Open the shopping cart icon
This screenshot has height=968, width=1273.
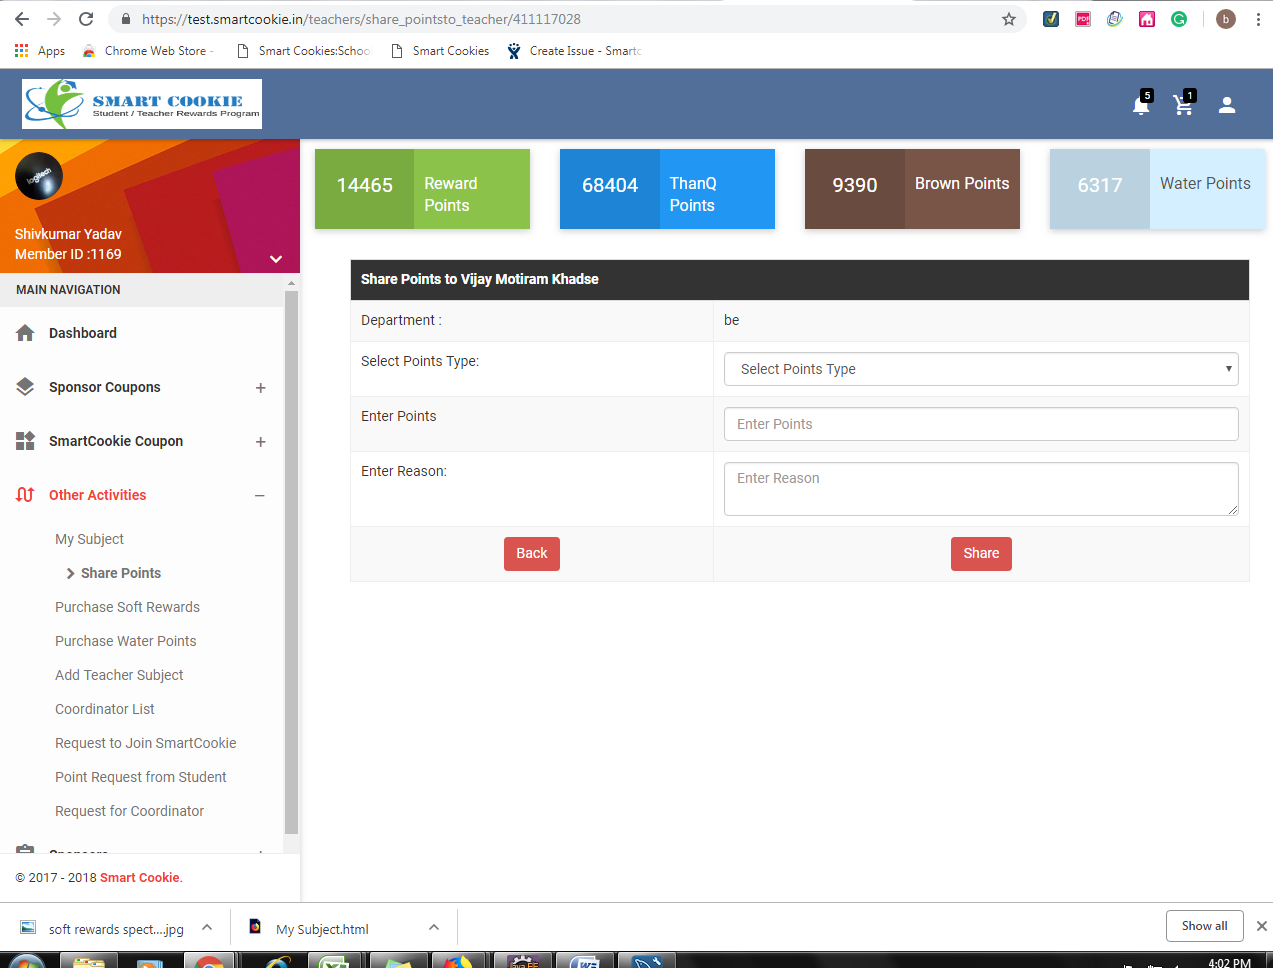(x=1183, y=105)
